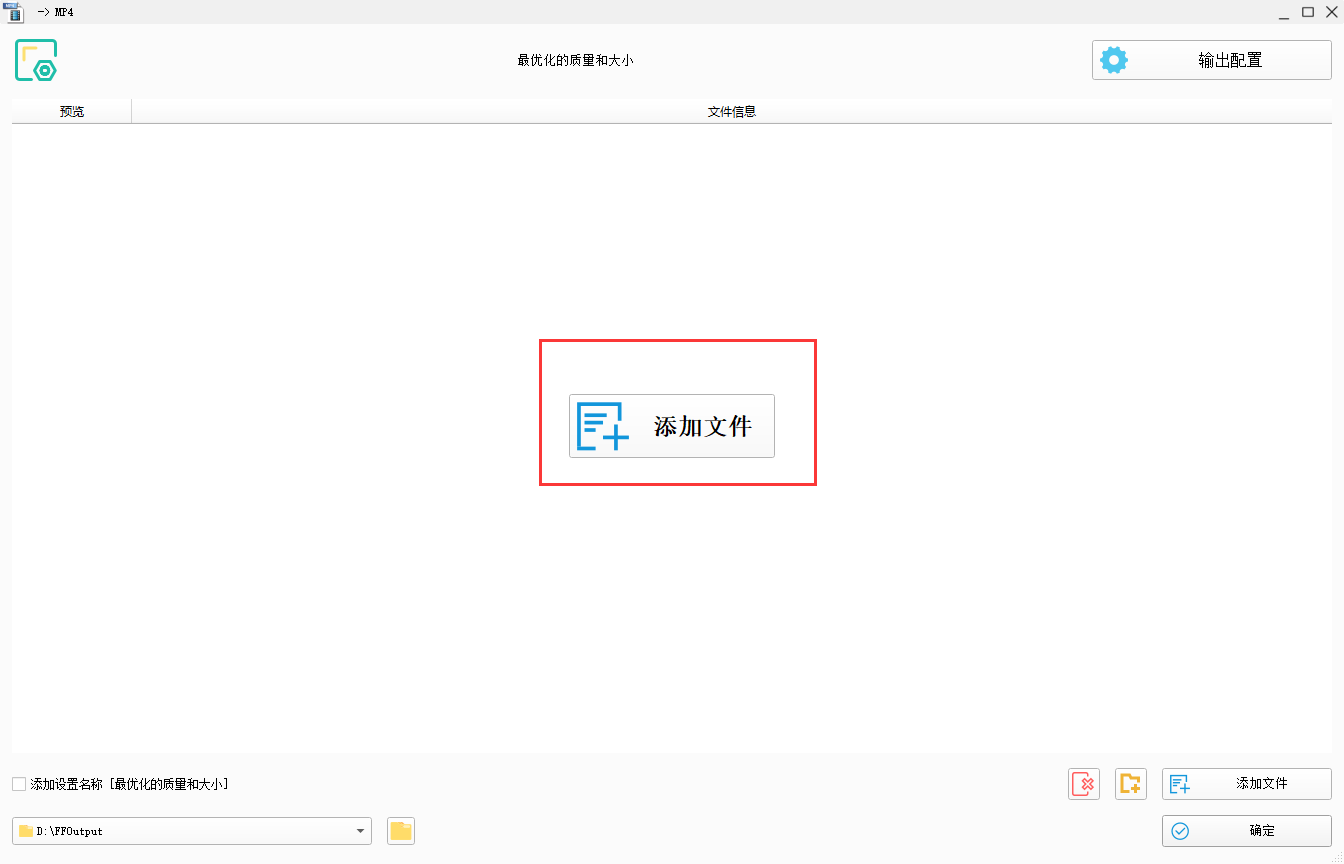
Task: Click the app icon in title bar
Action: coord(14,12)
